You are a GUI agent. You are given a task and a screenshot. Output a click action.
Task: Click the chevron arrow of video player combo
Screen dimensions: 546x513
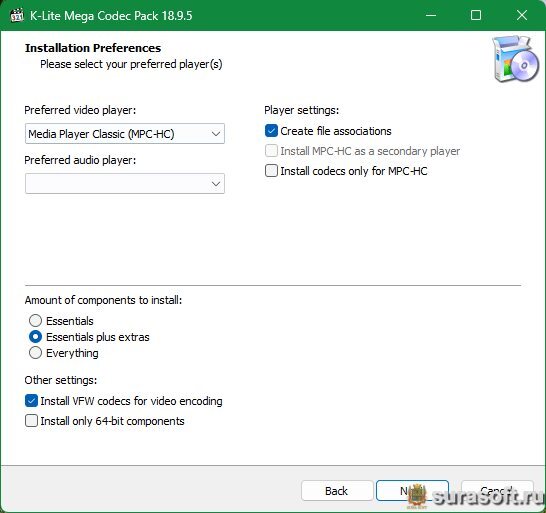(x=216, y=134)
